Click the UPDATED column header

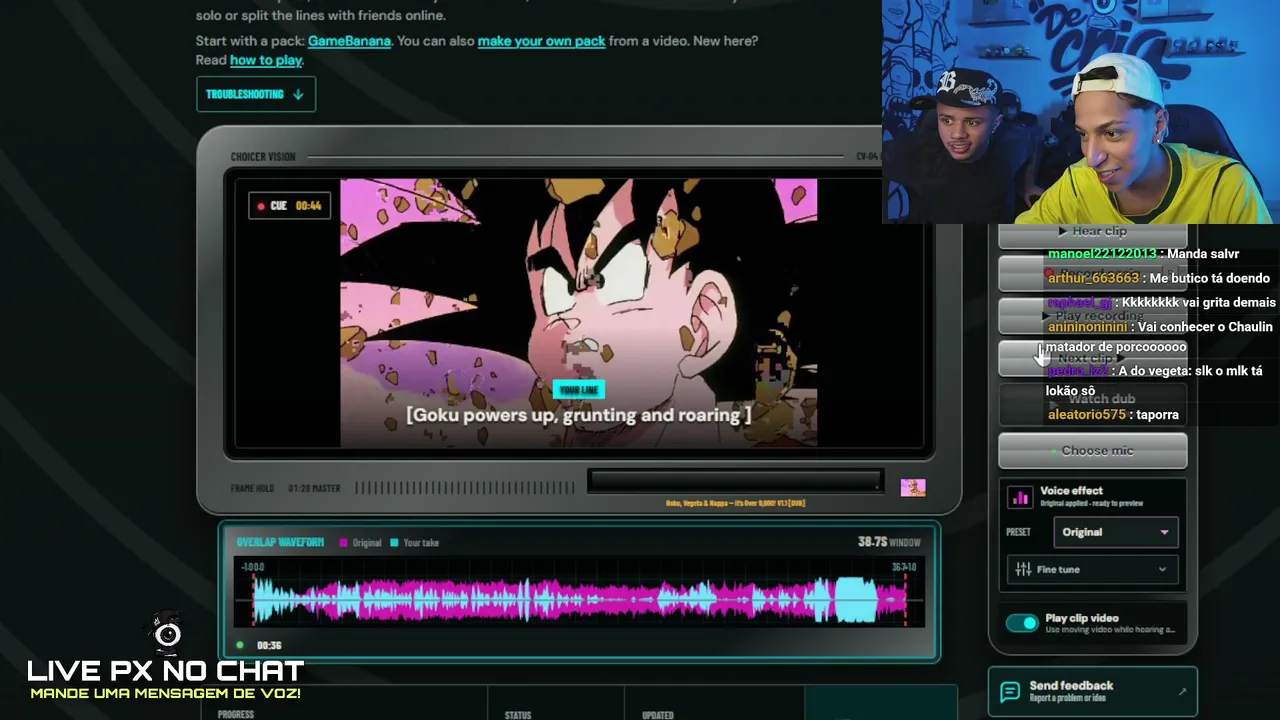coord(658,715)
